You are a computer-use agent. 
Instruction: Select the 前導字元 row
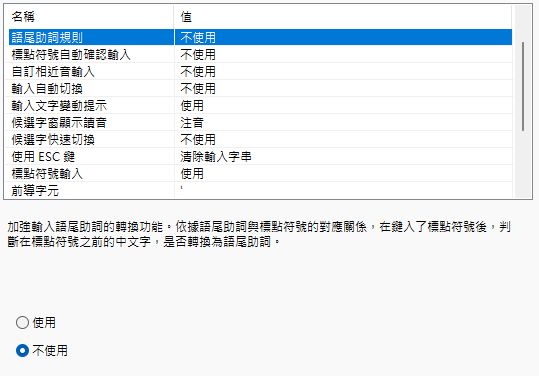pyautogui.click(x=260, y=190)
